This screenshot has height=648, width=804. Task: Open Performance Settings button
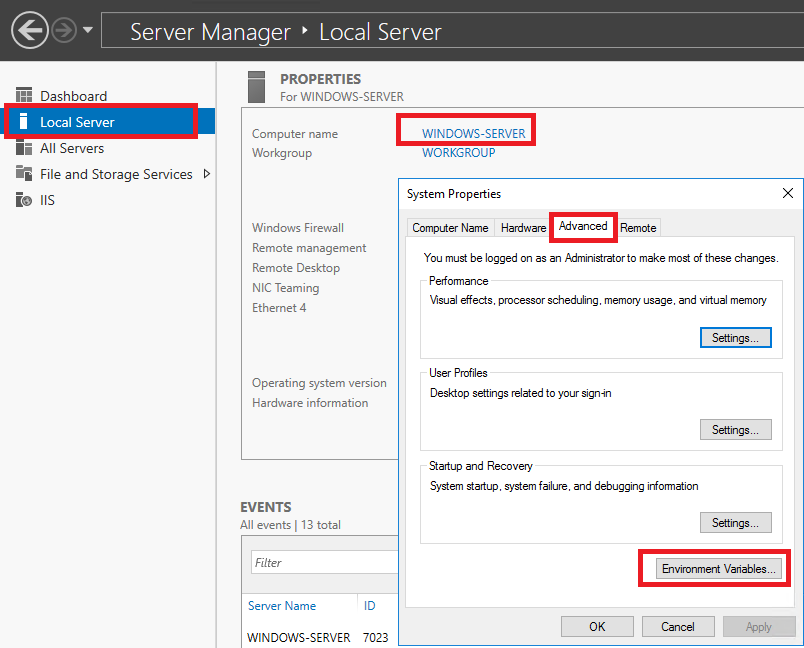(x=735, y=338)
